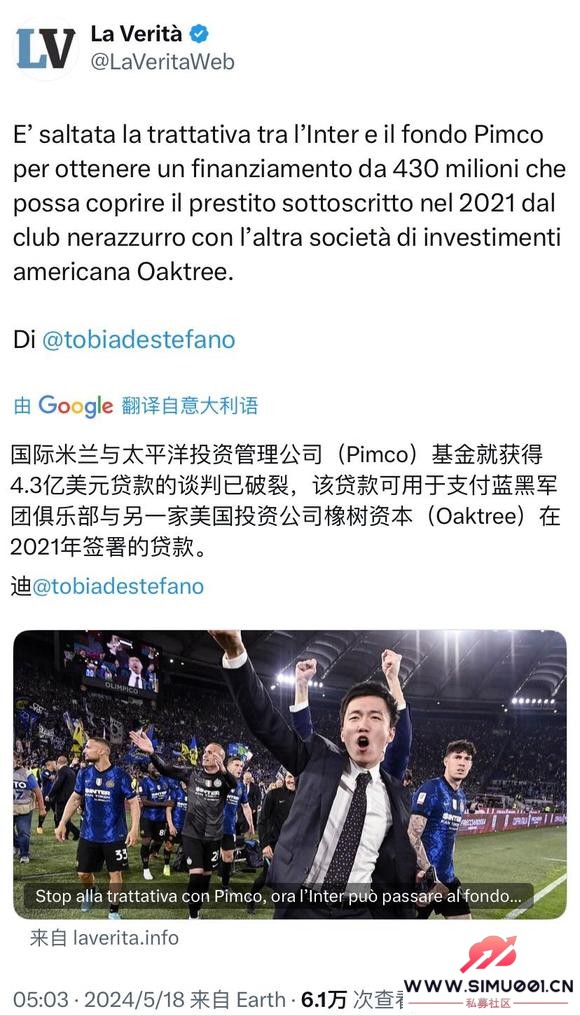Open La Verità display name

click(136, 33)
